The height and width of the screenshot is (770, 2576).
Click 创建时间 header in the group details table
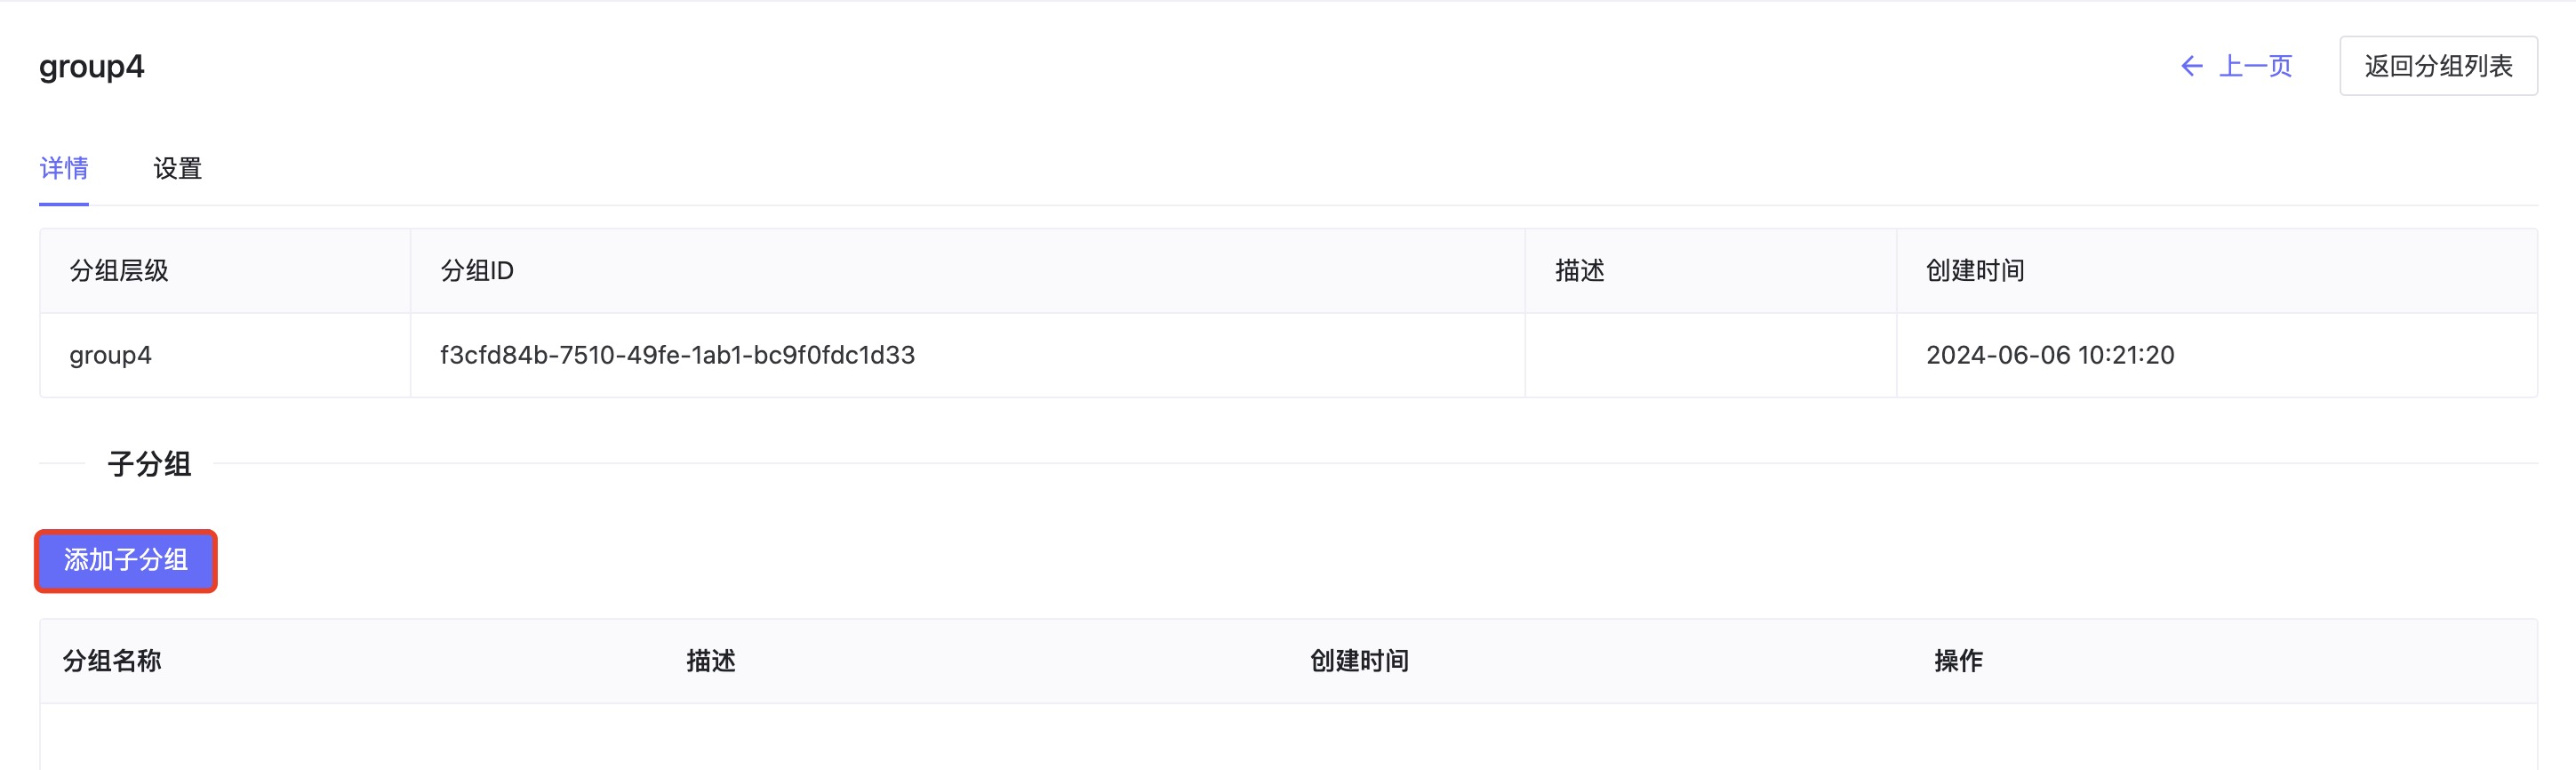coord(1975,271)
